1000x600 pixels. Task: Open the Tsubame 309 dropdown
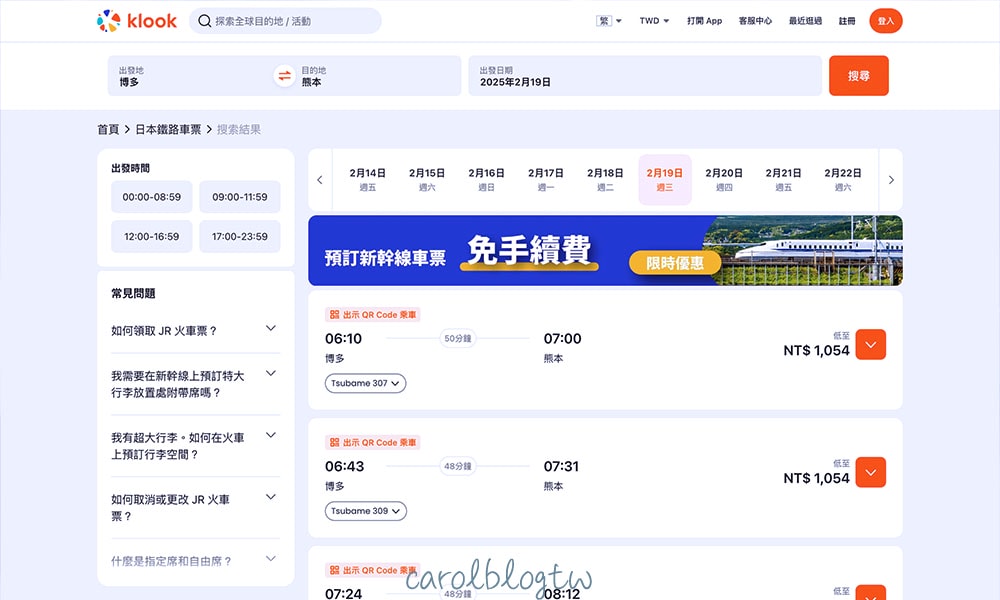365,511
